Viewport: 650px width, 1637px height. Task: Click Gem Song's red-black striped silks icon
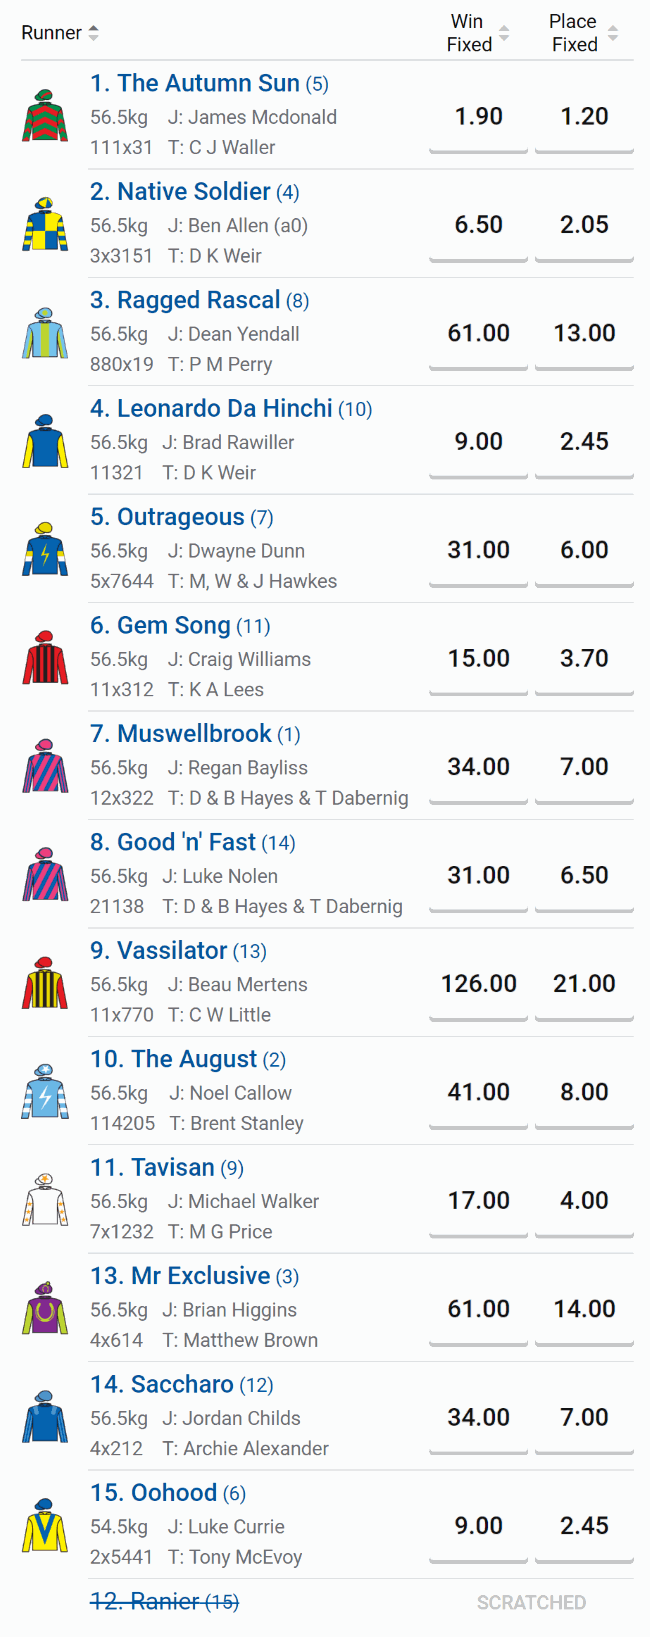click(45, 658)
